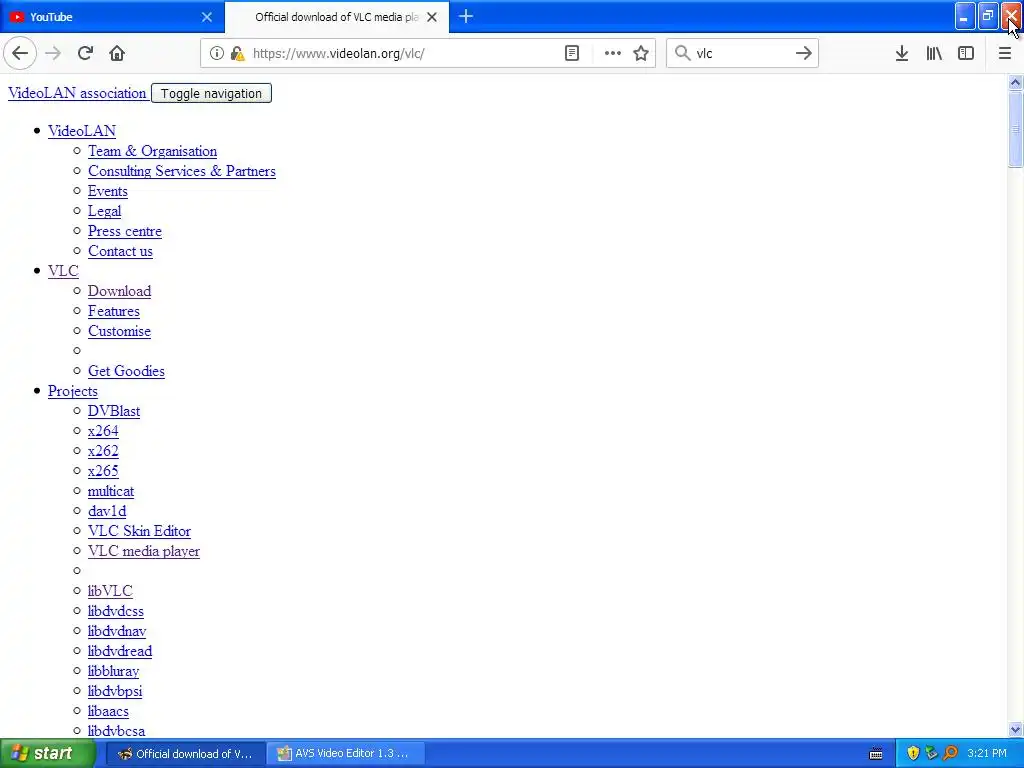This screenshot has height=768, width=1024.
Task: Click the Forward navigation arrow
Action: (53, 54)
